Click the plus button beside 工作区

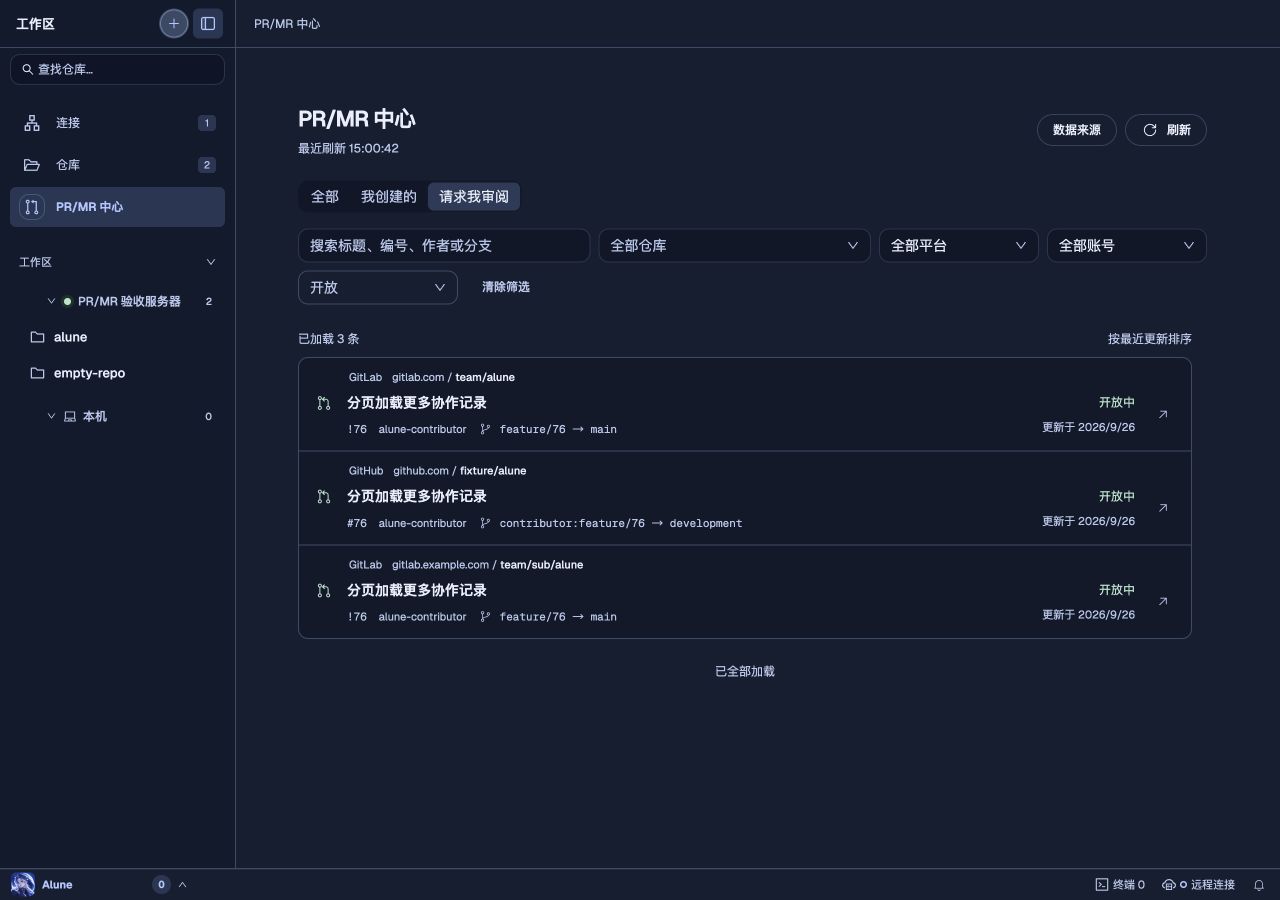[174, 23]
